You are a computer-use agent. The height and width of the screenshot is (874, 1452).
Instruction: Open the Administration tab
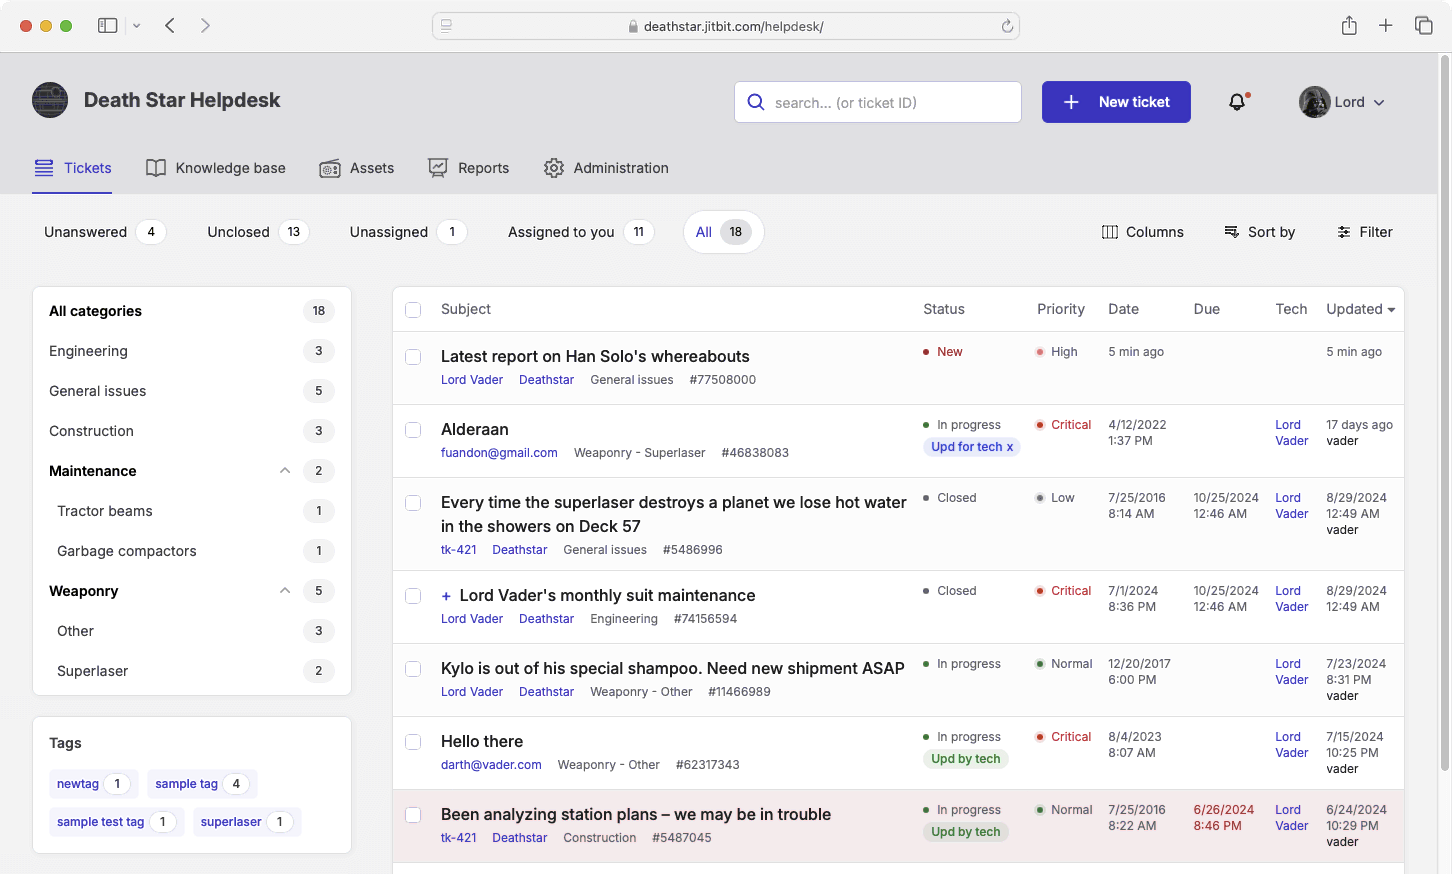tap(606, 168)
